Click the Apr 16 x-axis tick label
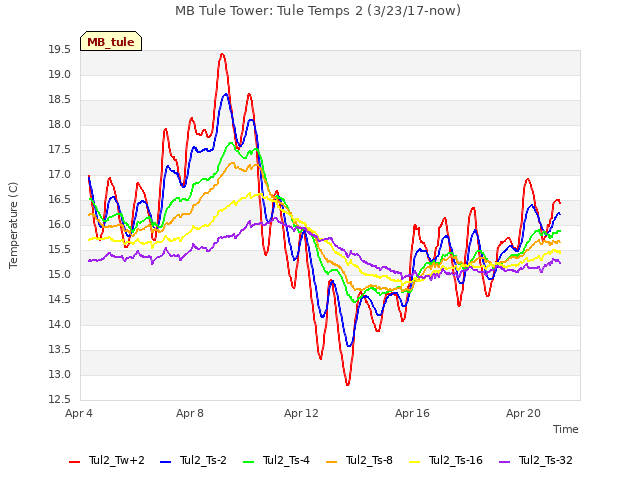 (x=412, y=413)
